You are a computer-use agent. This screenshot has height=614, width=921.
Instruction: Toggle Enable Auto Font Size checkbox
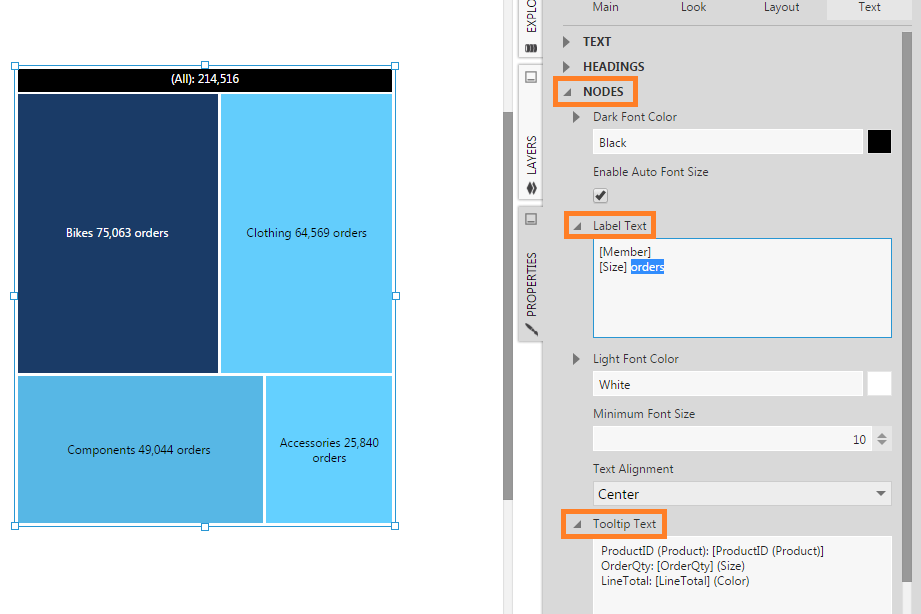pos(601,195)
